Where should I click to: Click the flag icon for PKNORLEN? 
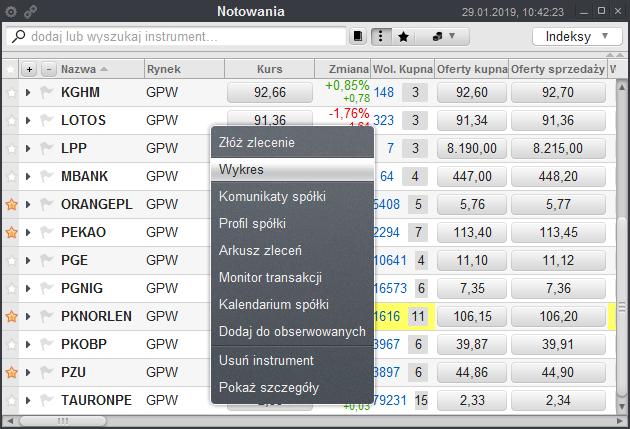[x=47, y=317]
